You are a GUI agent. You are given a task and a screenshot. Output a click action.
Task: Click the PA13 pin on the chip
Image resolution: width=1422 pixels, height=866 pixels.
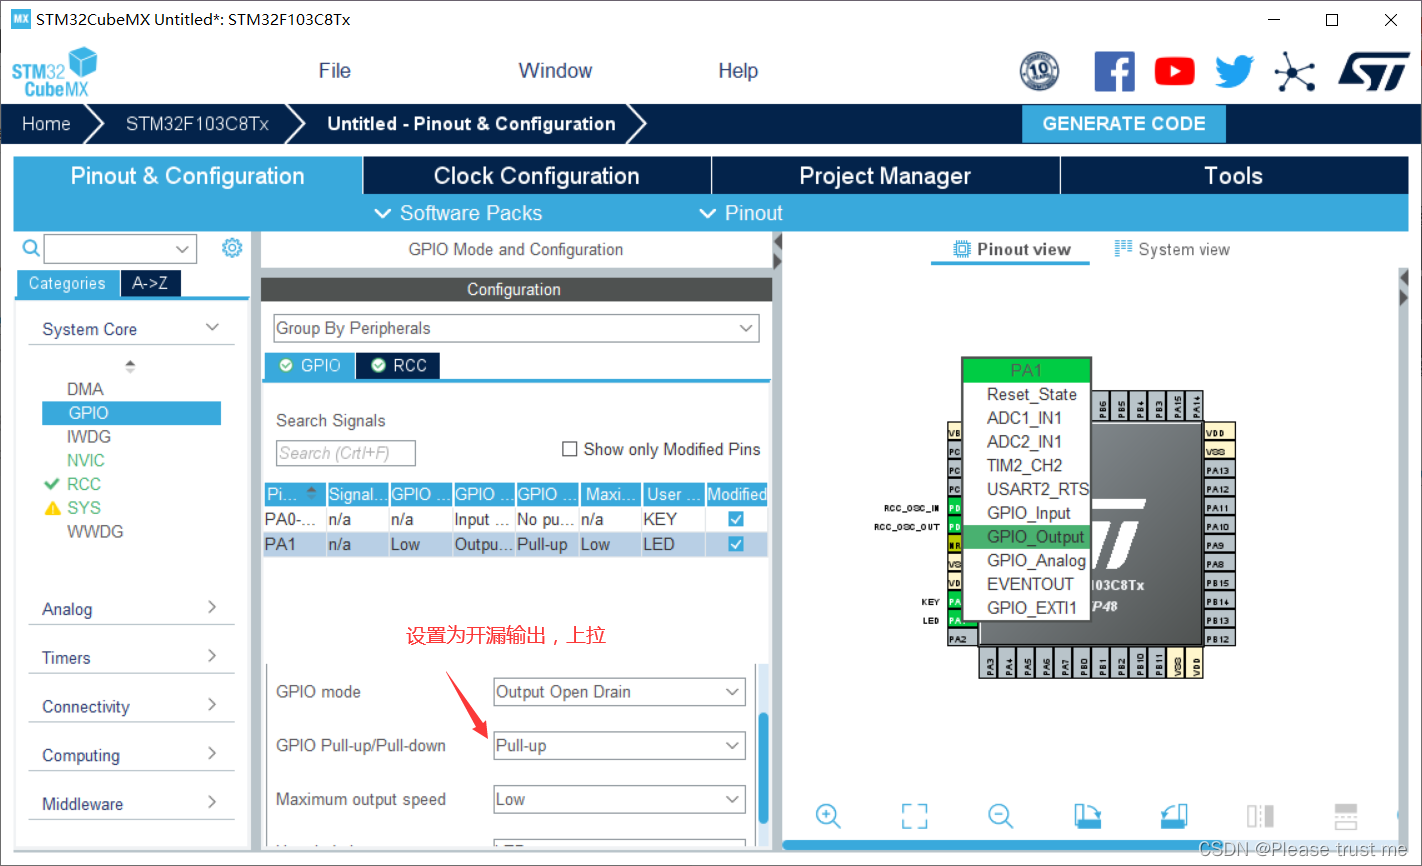[1219, 470]
